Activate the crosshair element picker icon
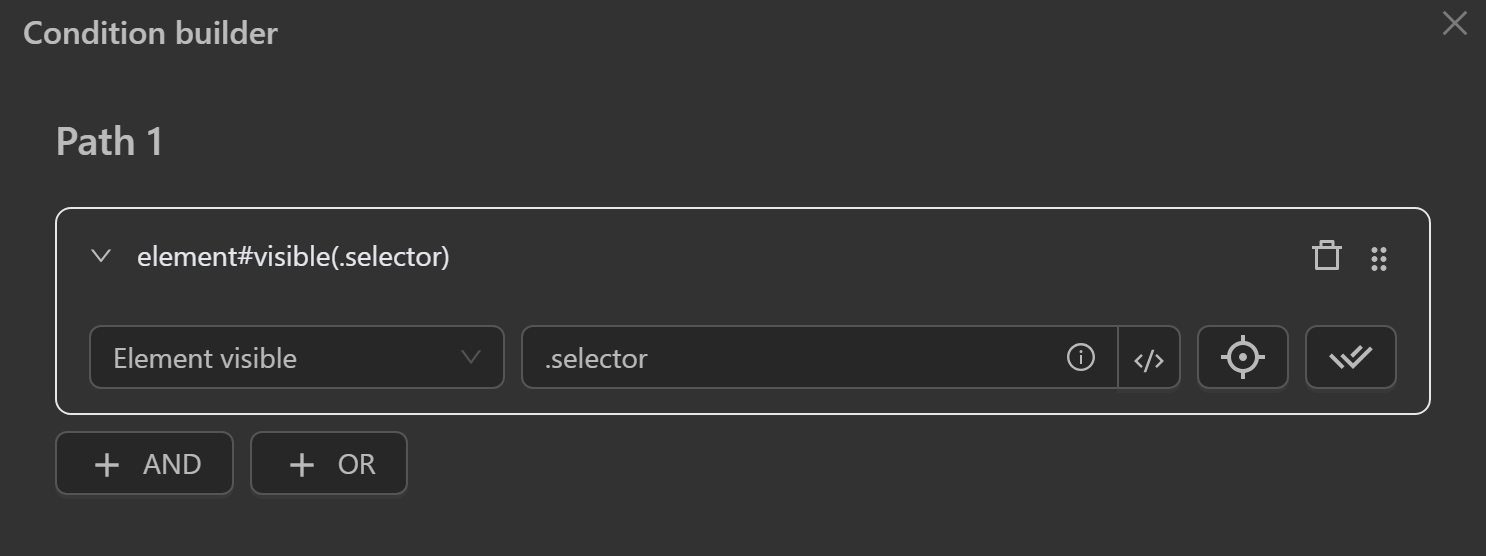The height and width of the screenshot is (556, 1486). (1242, 357)
